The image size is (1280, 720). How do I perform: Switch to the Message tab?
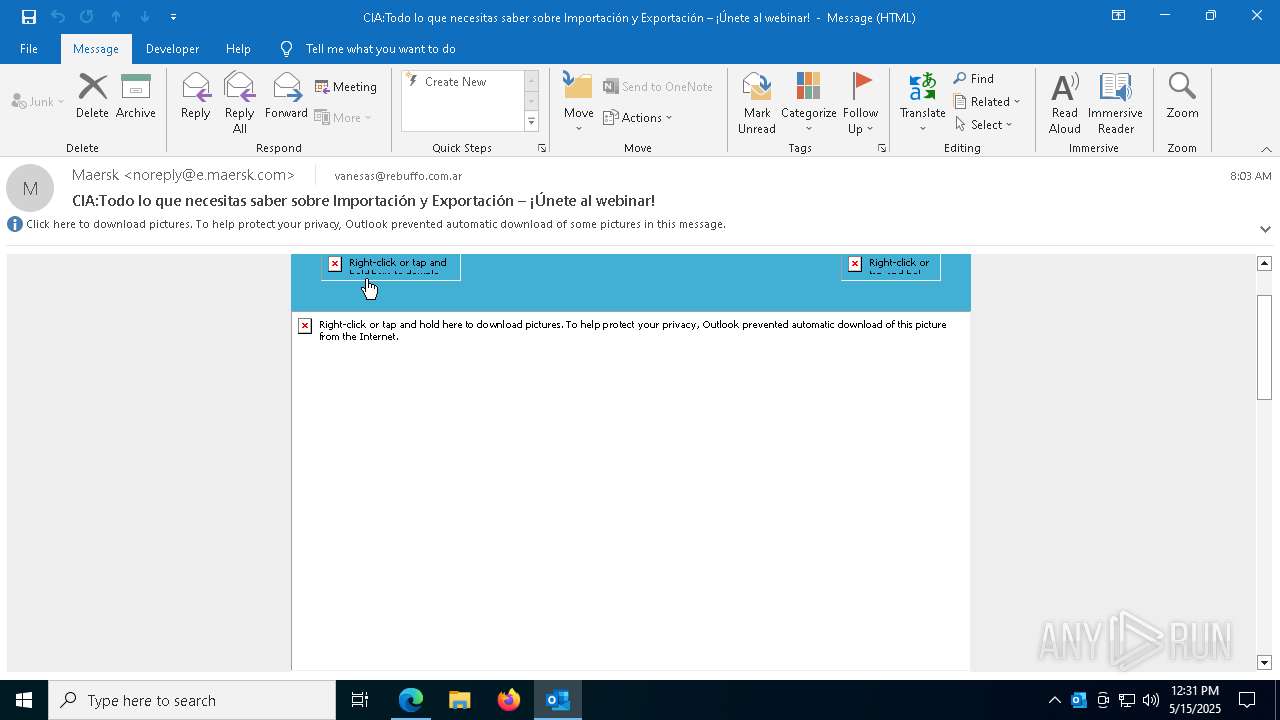pos(96,49)
